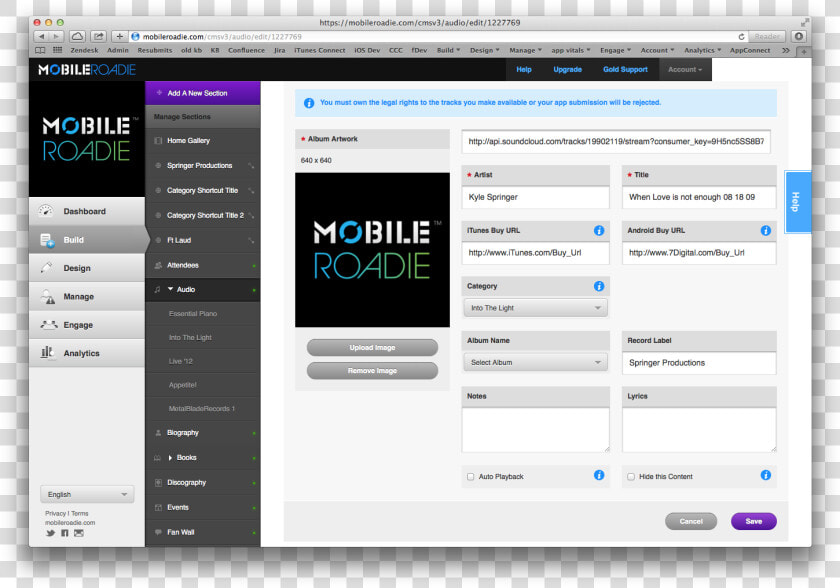This screenshot has height=588, width=840.
Task: Click the info icon beside Auto Playback
Action: pyautogui.click(x=599, y=475)
